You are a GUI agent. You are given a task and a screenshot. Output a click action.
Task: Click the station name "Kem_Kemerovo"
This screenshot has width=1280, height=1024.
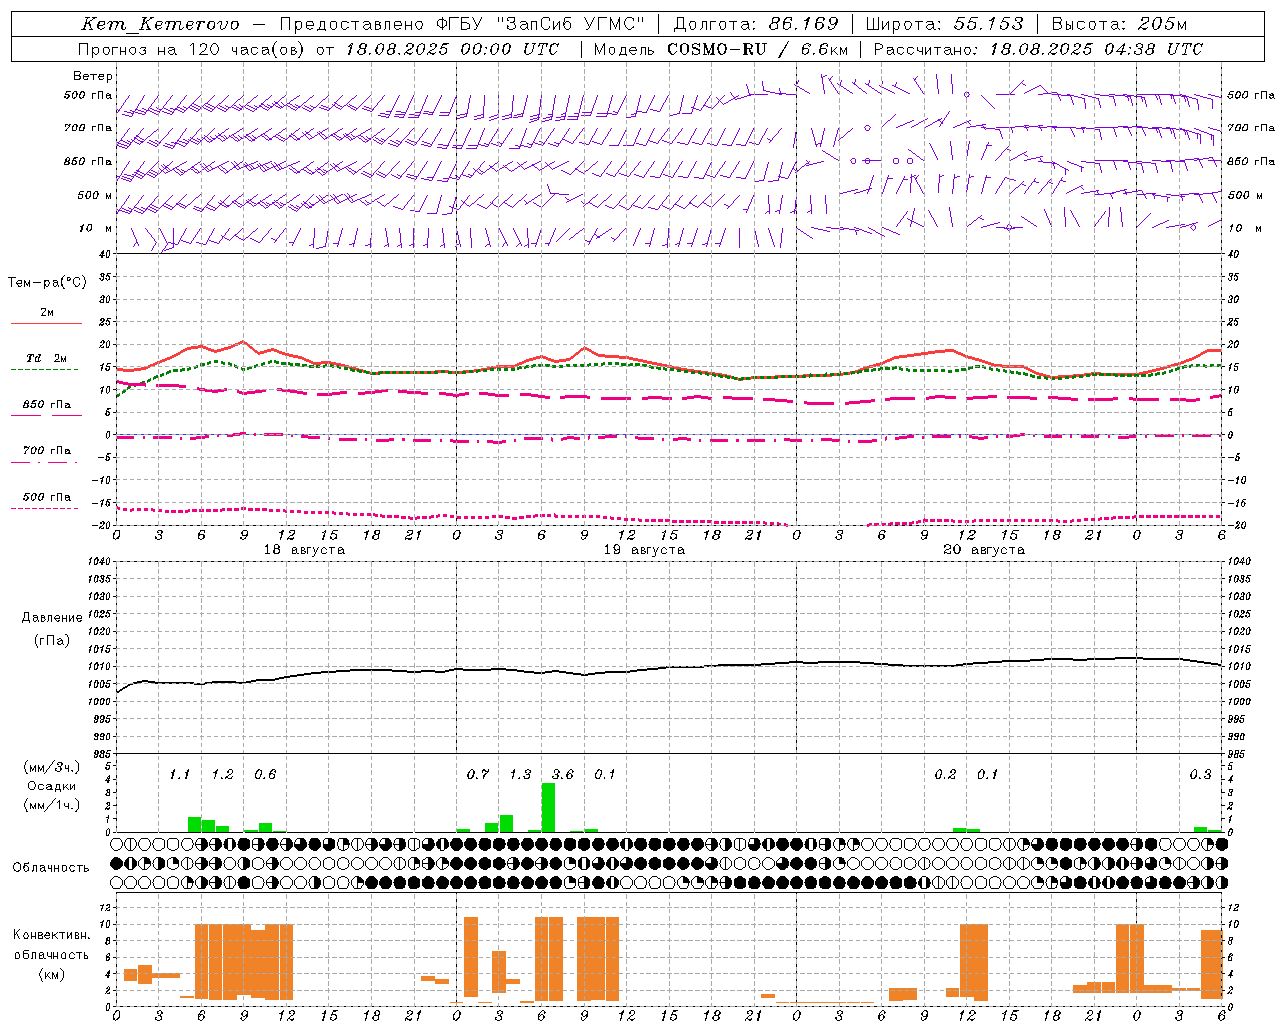click(160, 24)
